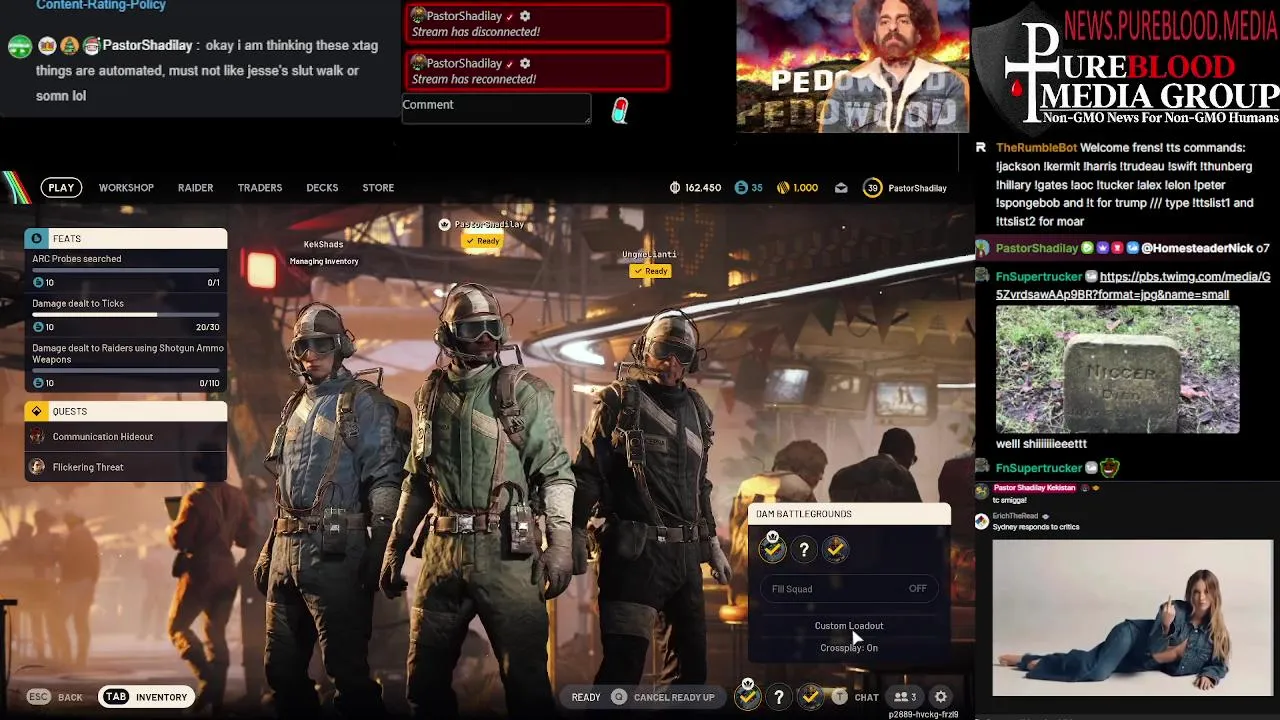
Task: Select 'Damage dealt to Ticks' feat
Action: 126,315
